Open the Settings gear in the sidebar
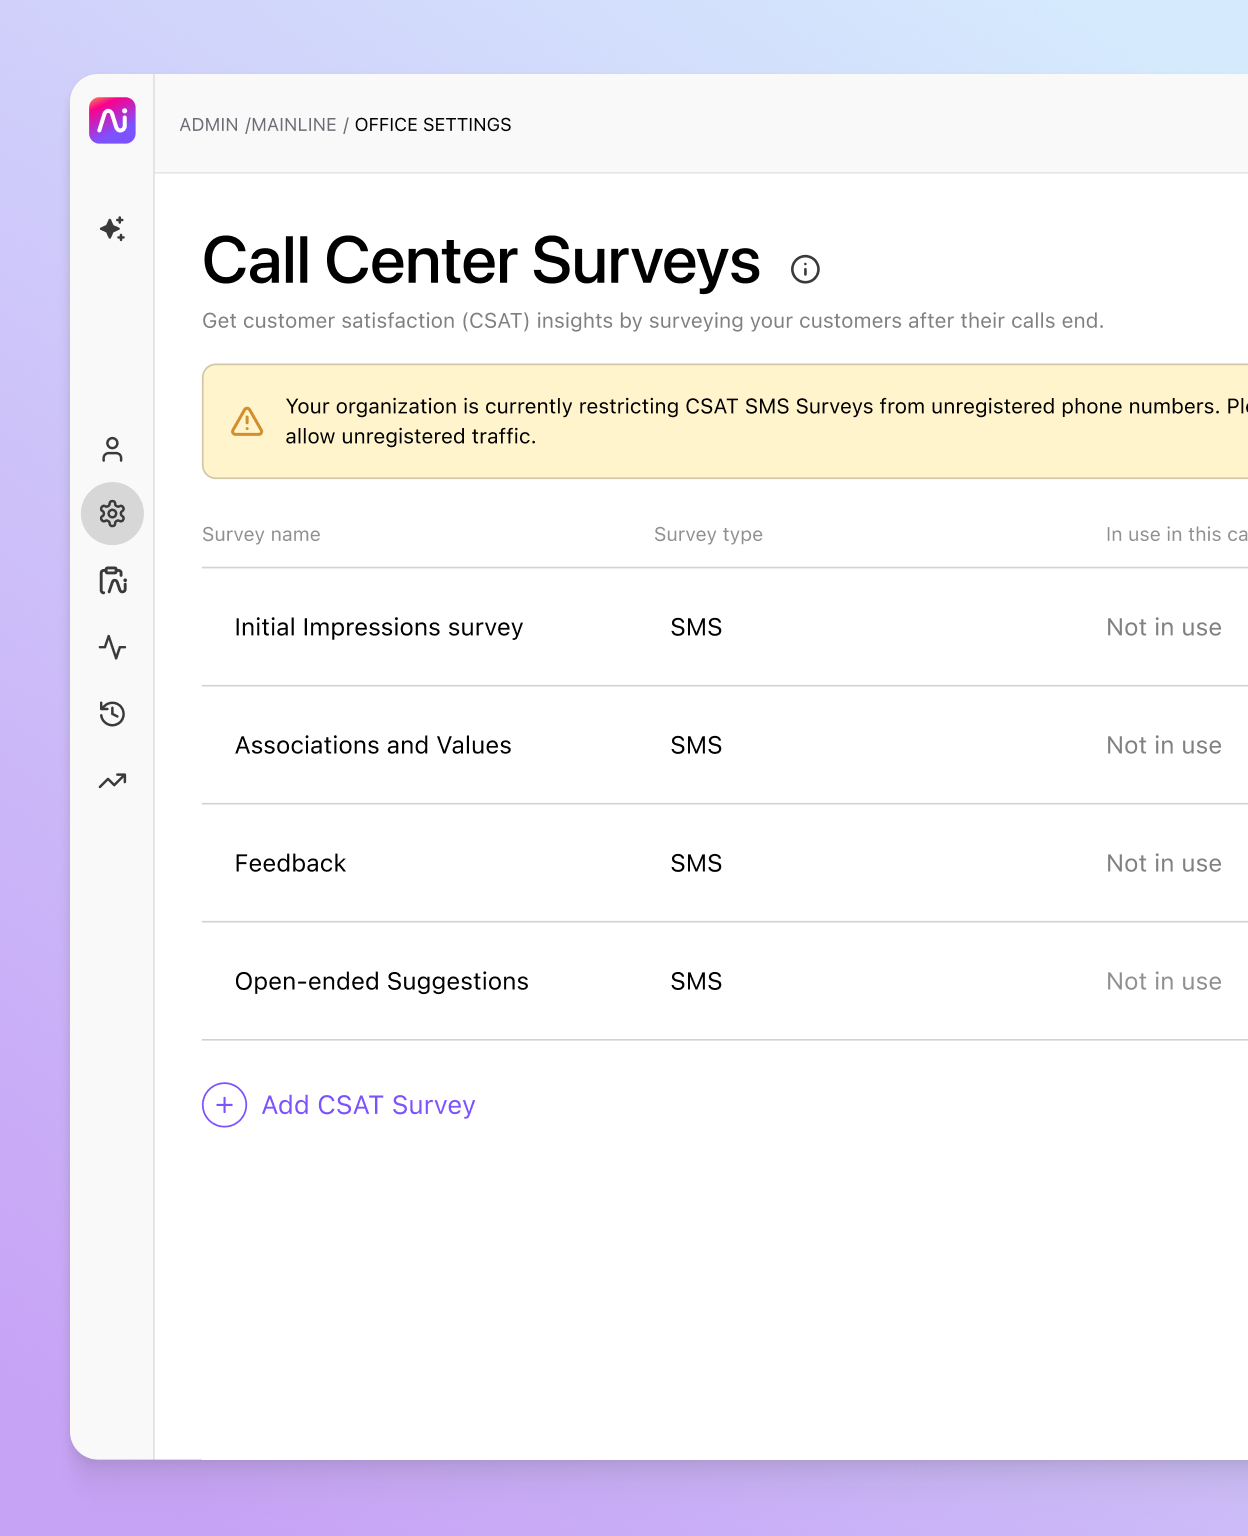 [x=112, y=513]
